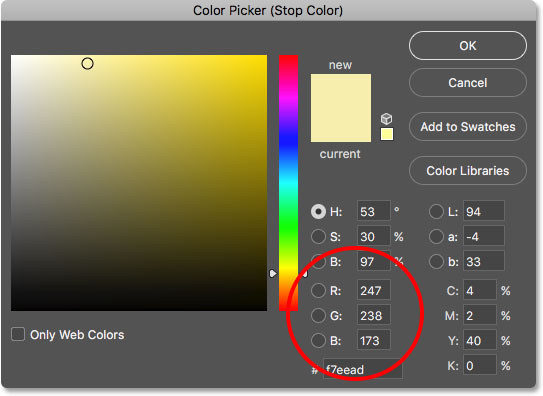Select the blue B radio button near 173
The width and height of the screenshot is (543, 396).
[318, 341]
